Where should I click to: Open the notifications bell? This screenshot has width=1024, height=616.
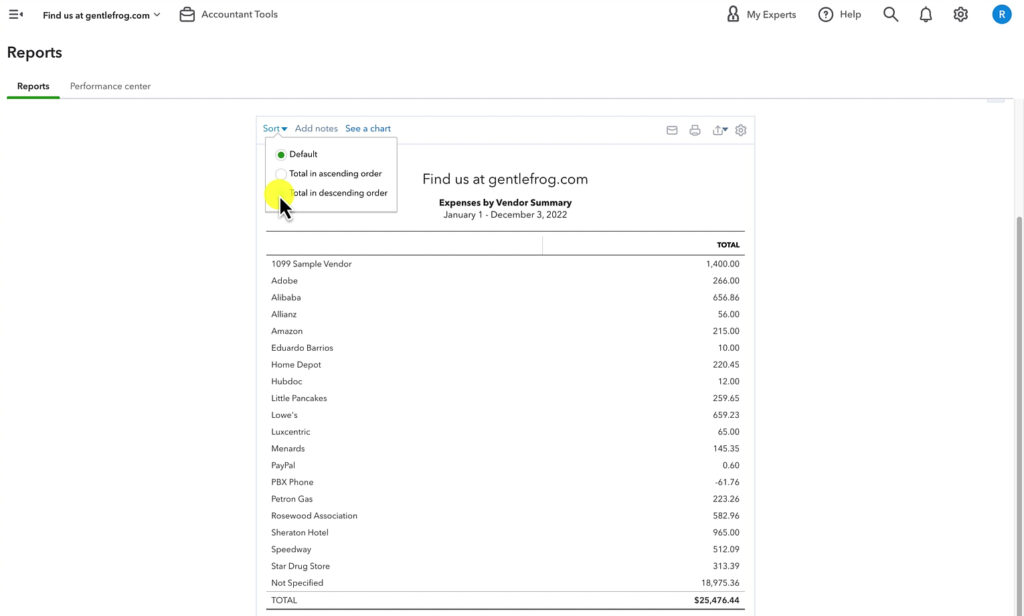[925, 14]
